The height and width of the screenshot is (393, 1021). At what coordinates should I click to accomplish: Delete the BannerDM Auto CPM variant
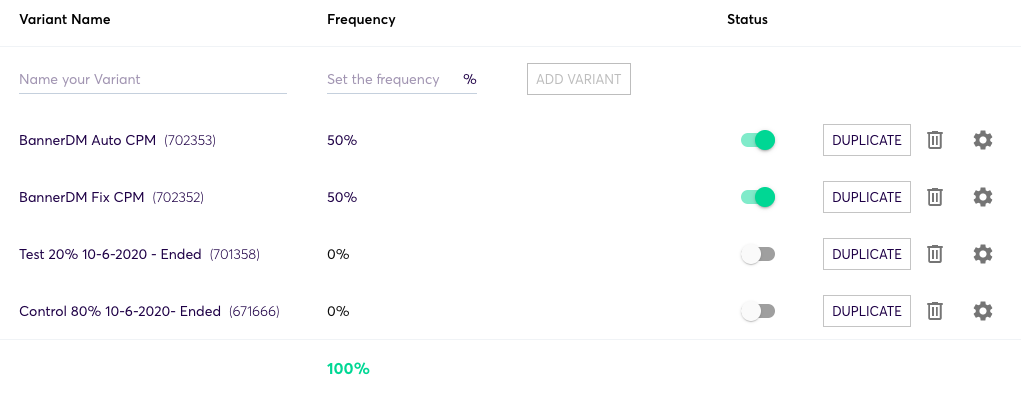(x=934, y=140)
